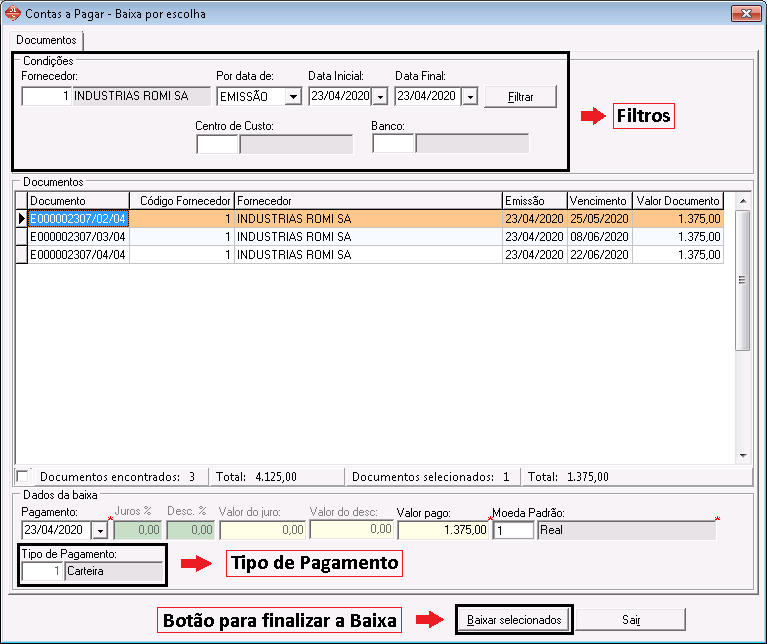This screenshot has height=644, width=767.
Task: Click the Fornecedor code input field
Action: [45, 97]
